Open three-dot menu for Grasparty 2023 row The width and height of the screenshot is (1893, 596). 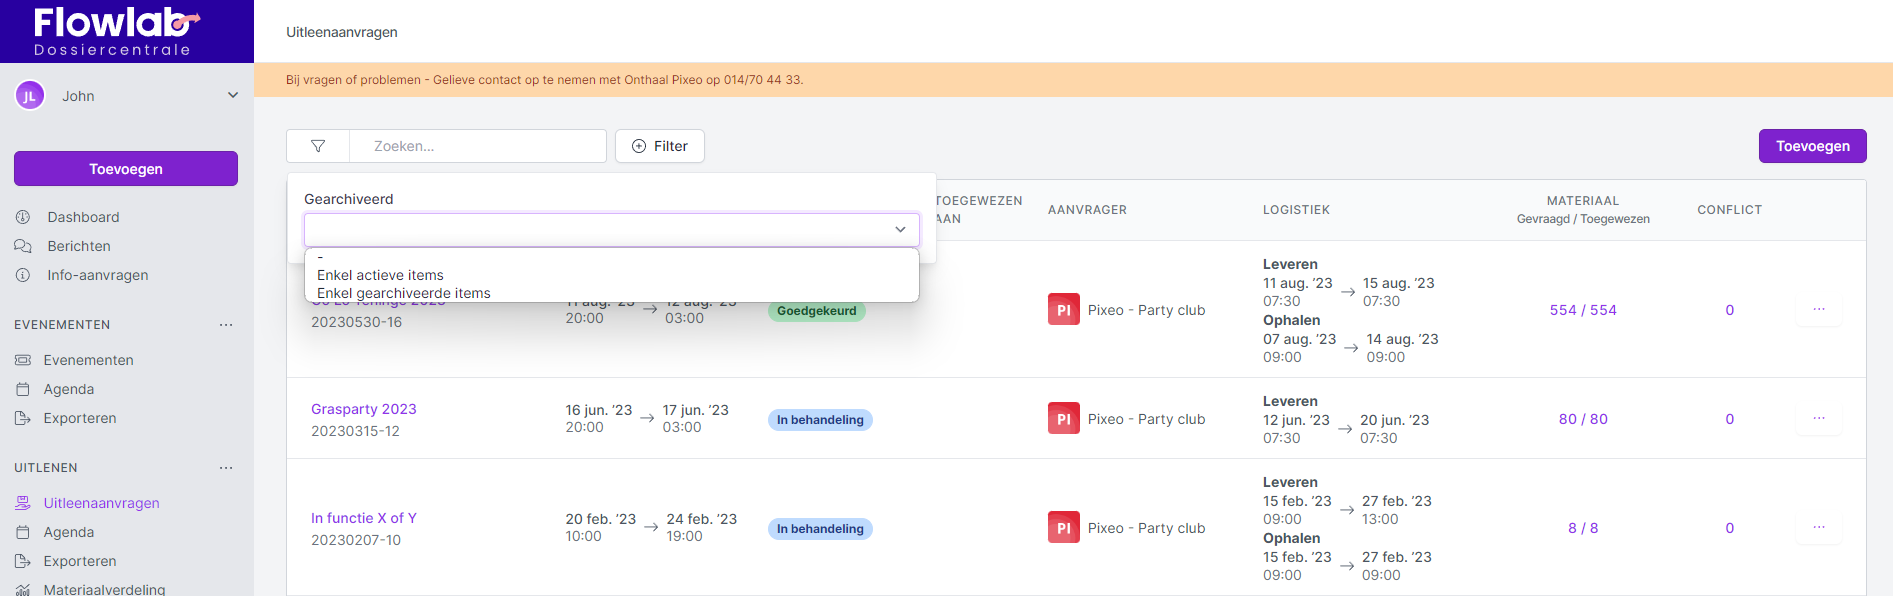[x=1818, y=419]
